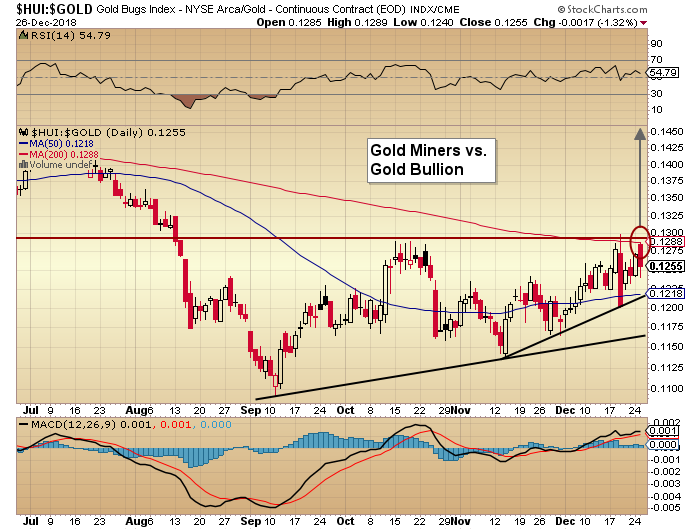This screenshot has width=700, height=530.
Task: Click the candlestick icon beside $HUI:$GOLD (Daily)
Action: tap(24, 130)
